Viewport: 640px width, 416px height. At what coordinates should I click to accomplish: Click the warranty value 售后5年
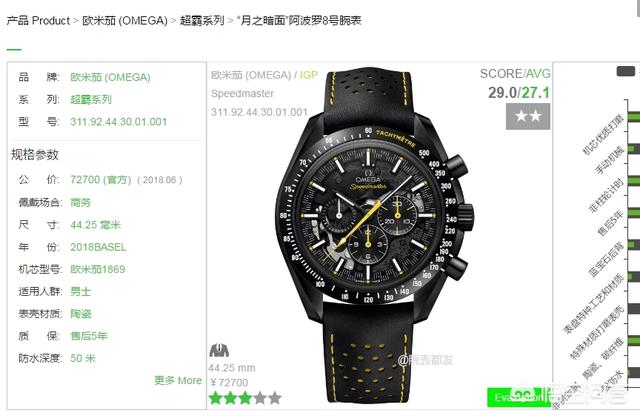[x=89, y=336]
